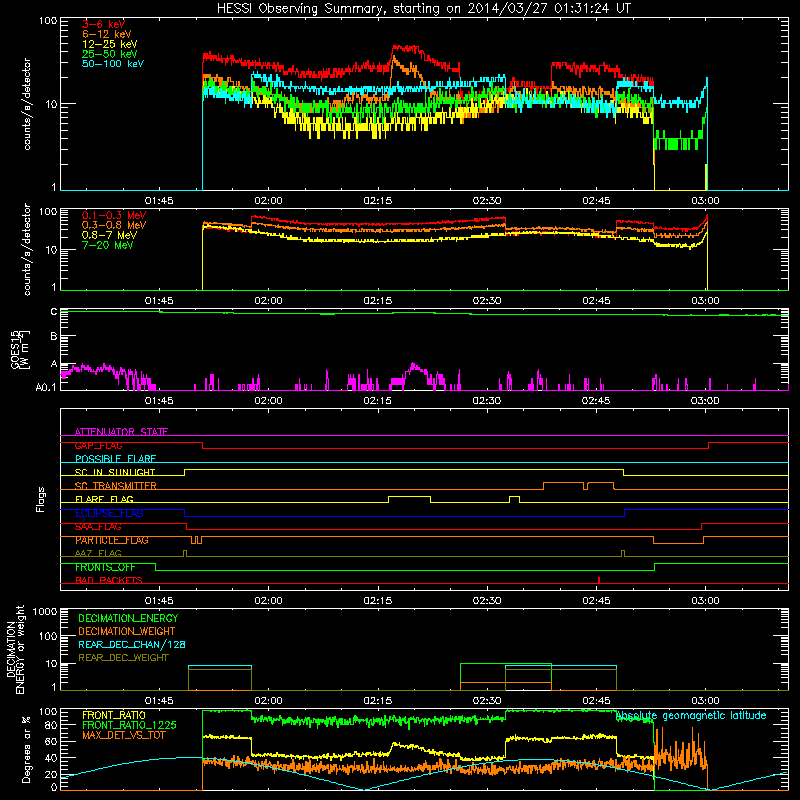Click the Absolute geomagnetic latitude label
The width and height of the screenshot is (800, 800).
(x=691, y=715)
